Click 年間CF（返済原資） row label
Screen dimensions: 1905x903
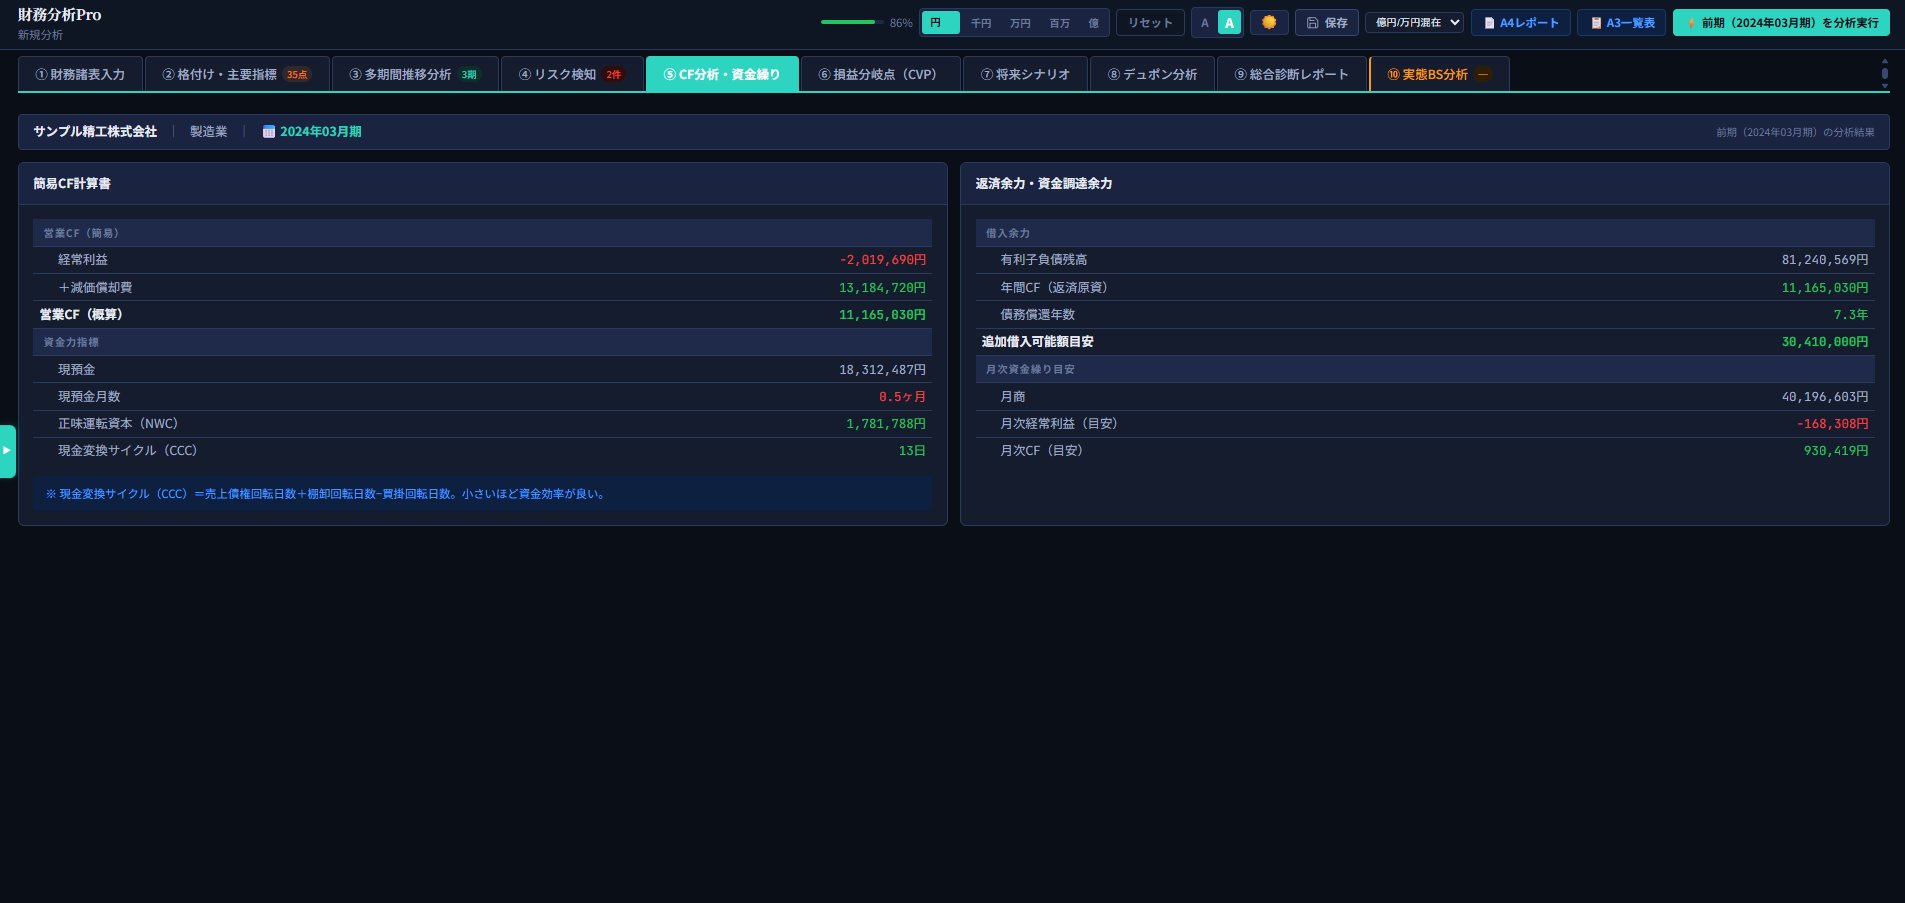tap(1054, 287)
